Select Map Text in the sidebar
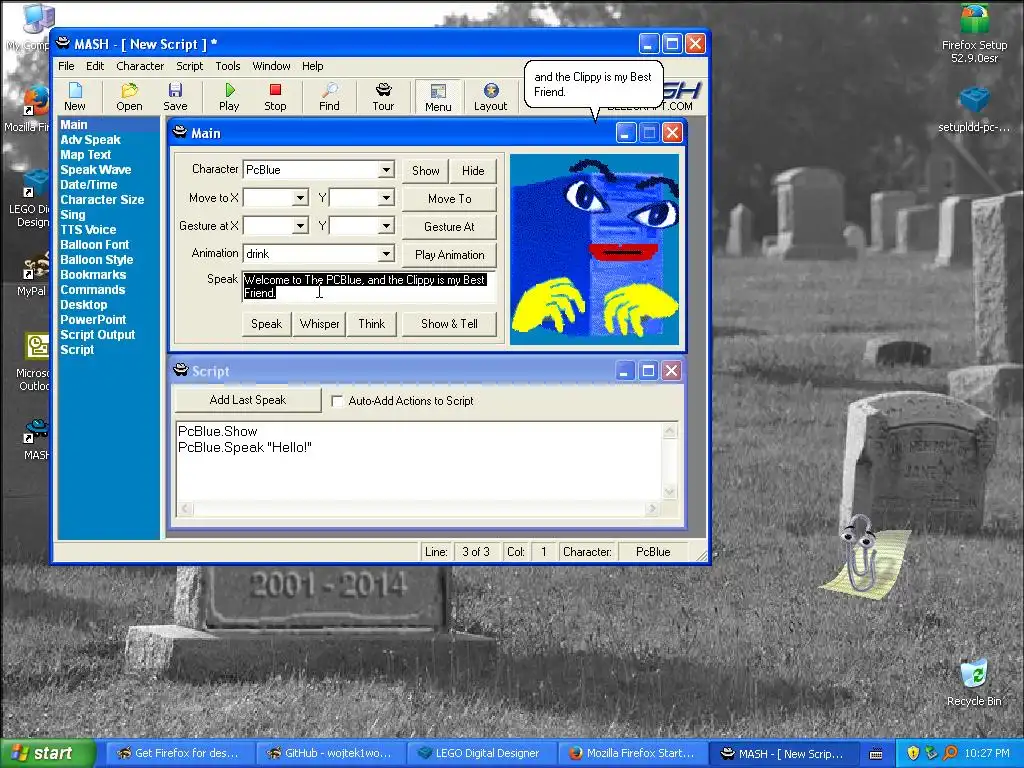 86,155
